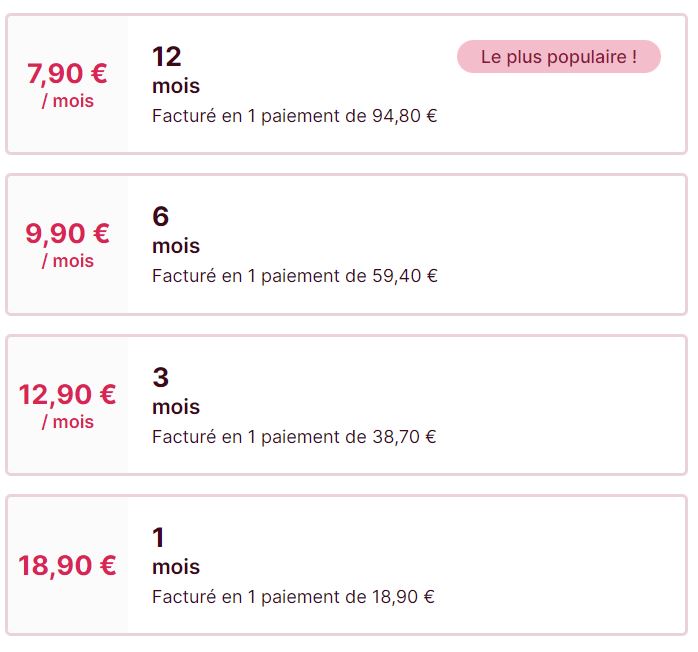The width and height of the screenshot is (698, 652).
Task: Click the 9,90 € per month price
Action: 67,234
